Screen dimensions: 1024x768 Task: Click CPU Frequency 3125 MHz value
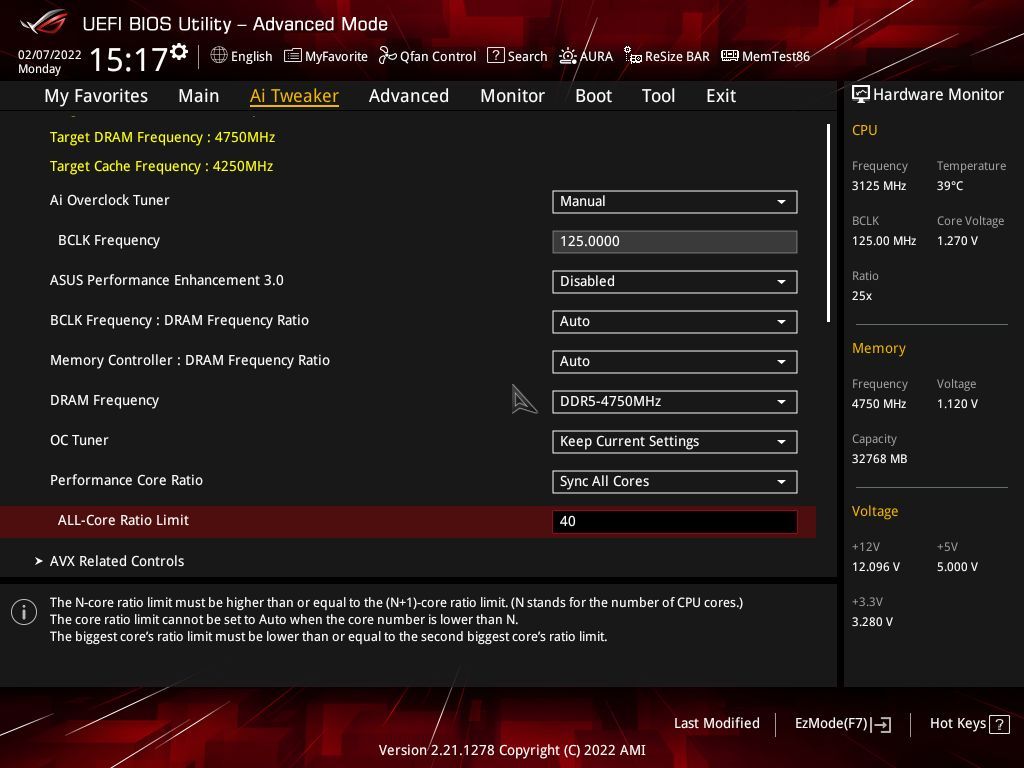tap(878, 186)
